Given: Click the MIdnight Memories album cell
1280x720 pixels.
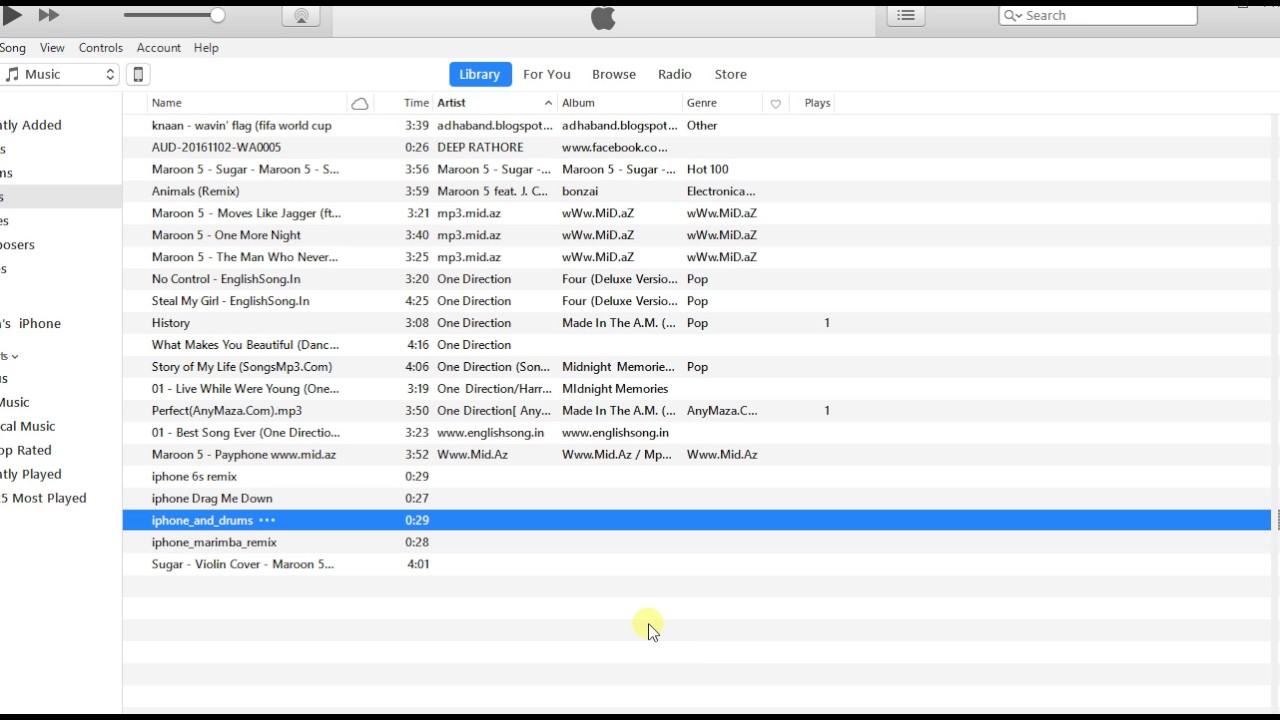Looking at the screenshot, I should point(615,389).
